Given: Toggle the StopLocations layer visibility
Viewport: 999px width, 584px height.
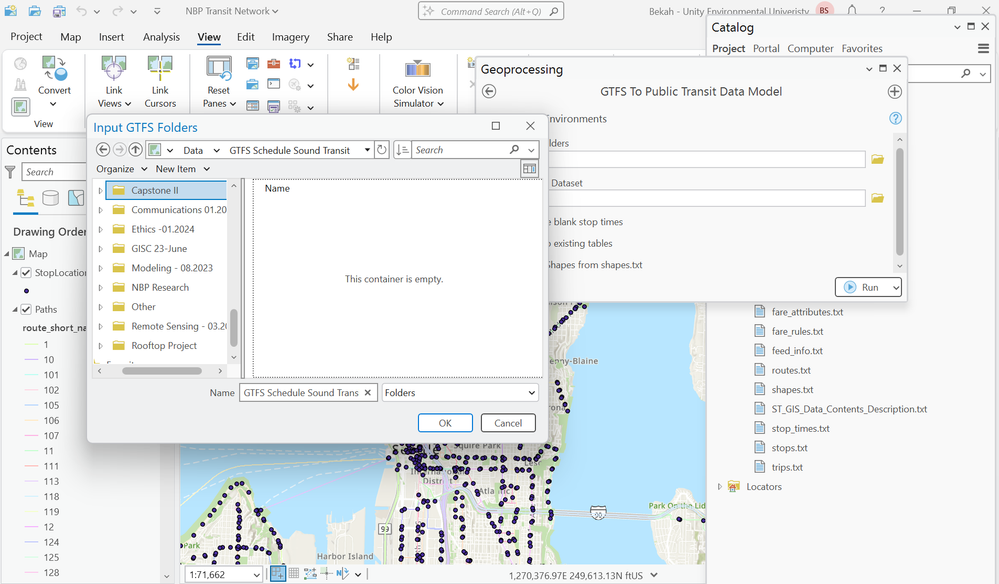Looking at the screenshot, I should pos(26,272).
